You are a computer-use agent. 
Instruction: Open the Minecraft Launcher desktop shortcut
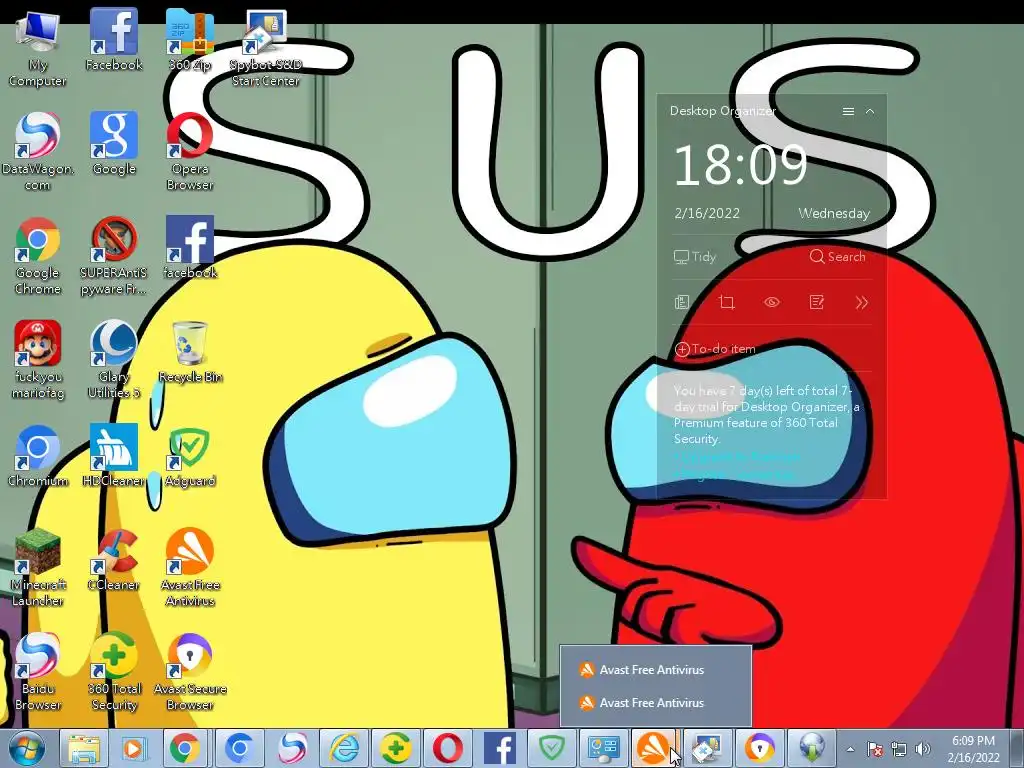(x=37, y=568)
